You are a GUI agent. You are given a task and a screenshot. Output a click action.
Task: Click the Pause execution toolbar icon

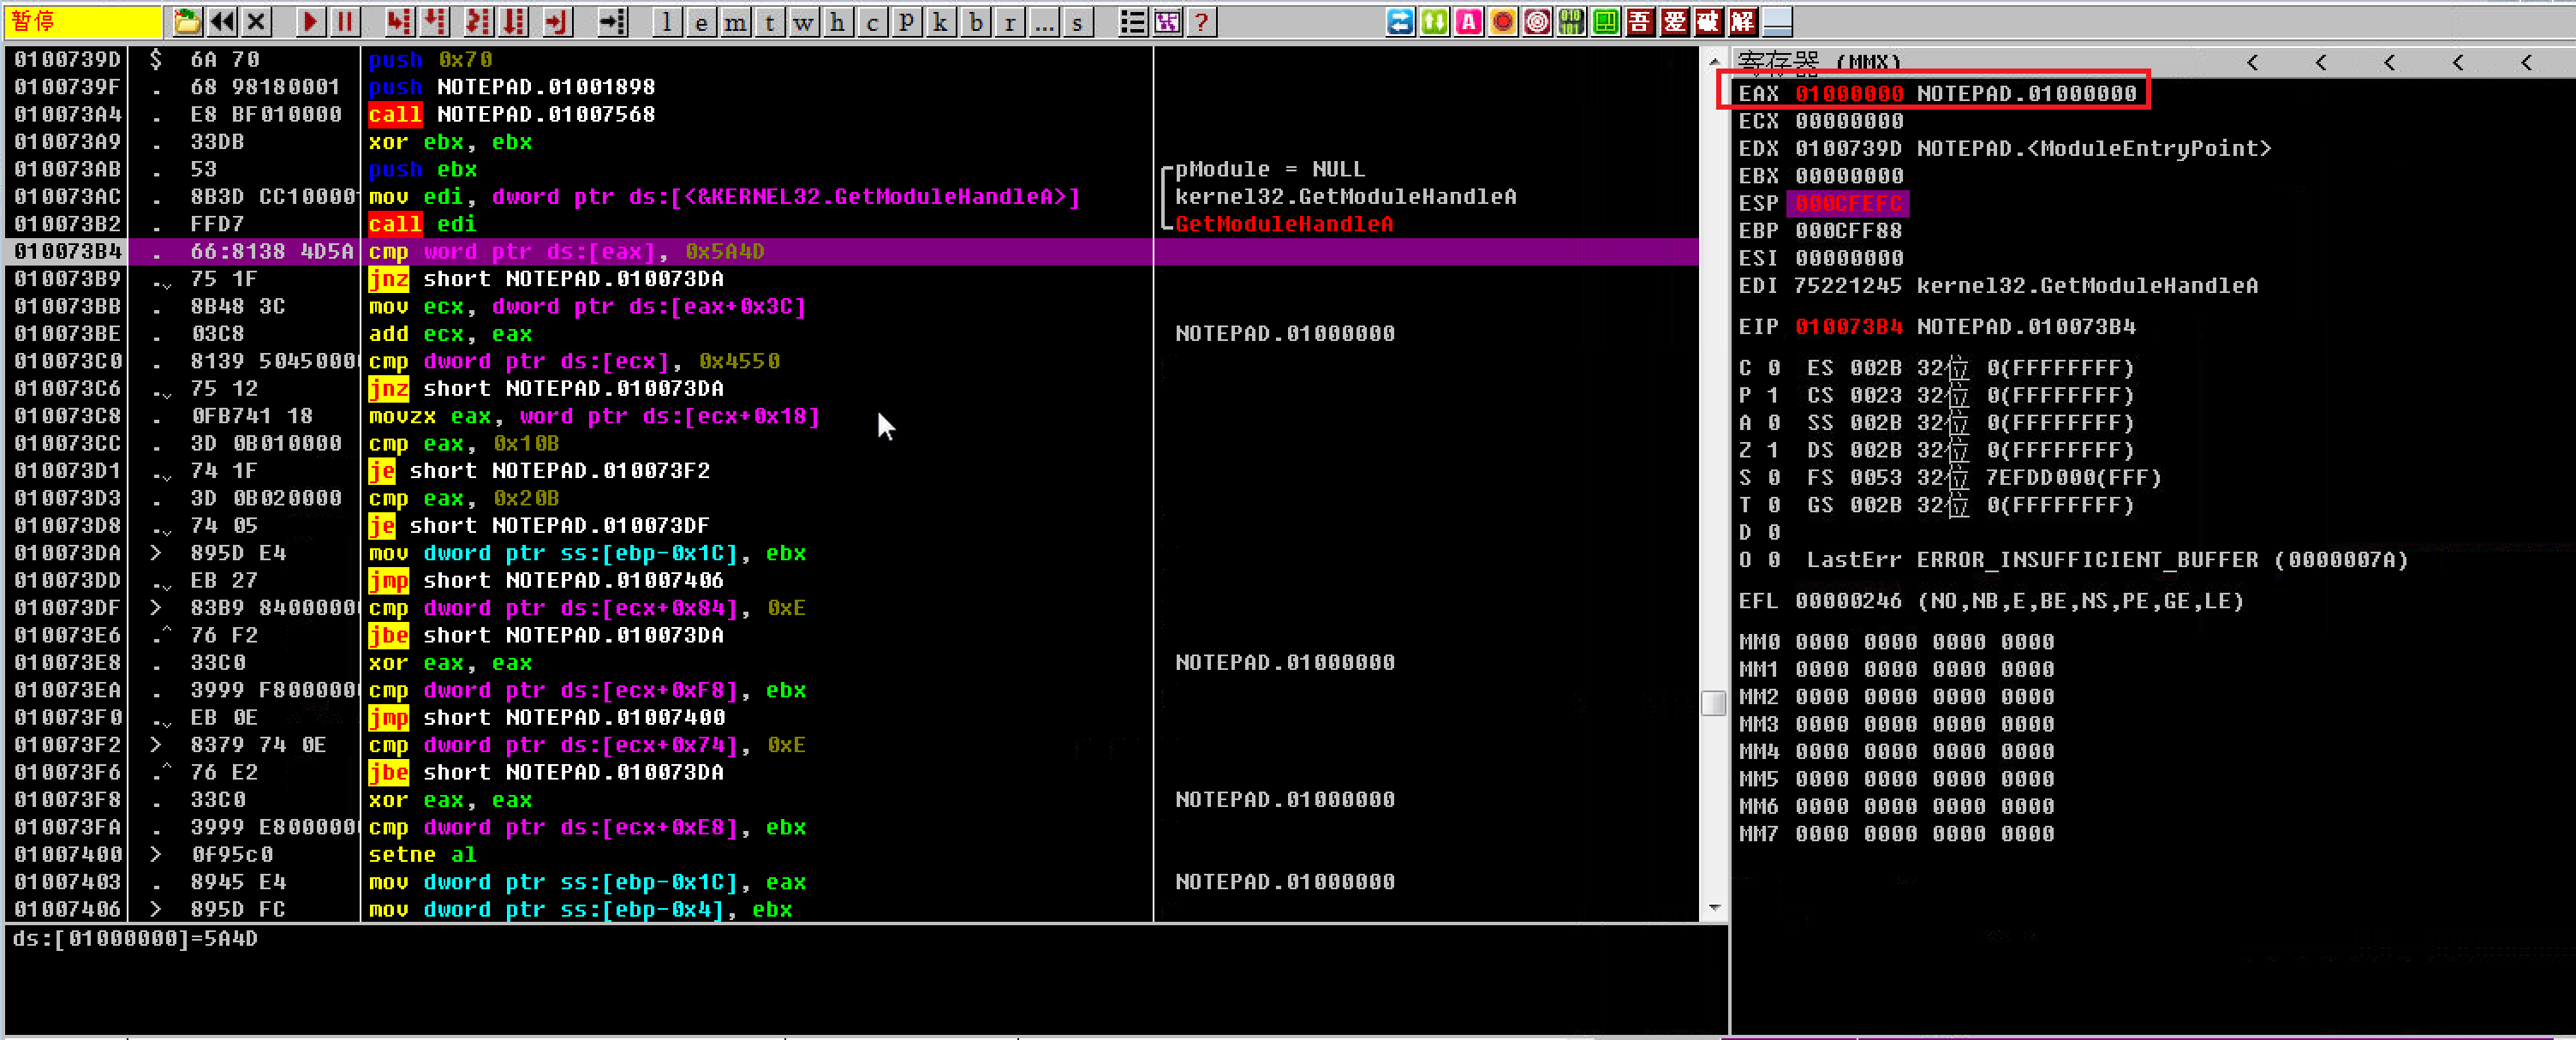(x=345, y=21)
